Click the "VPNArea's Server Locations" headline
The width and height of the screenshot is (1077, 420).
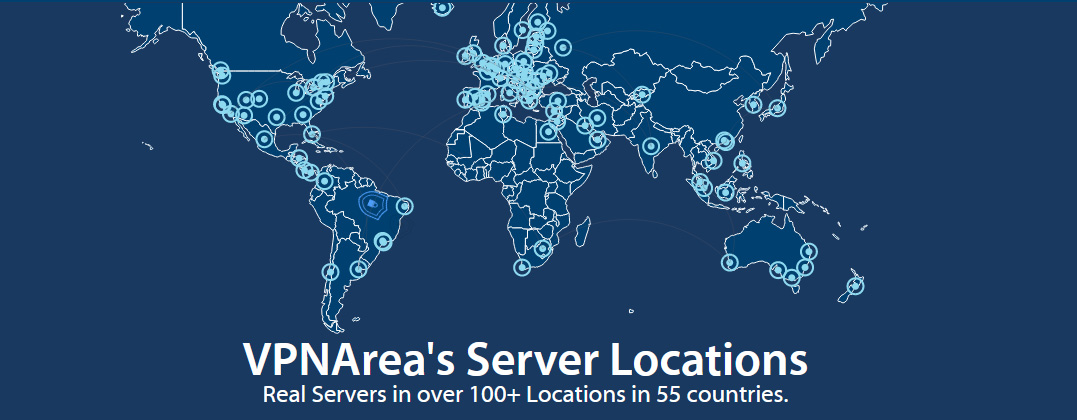525,360
